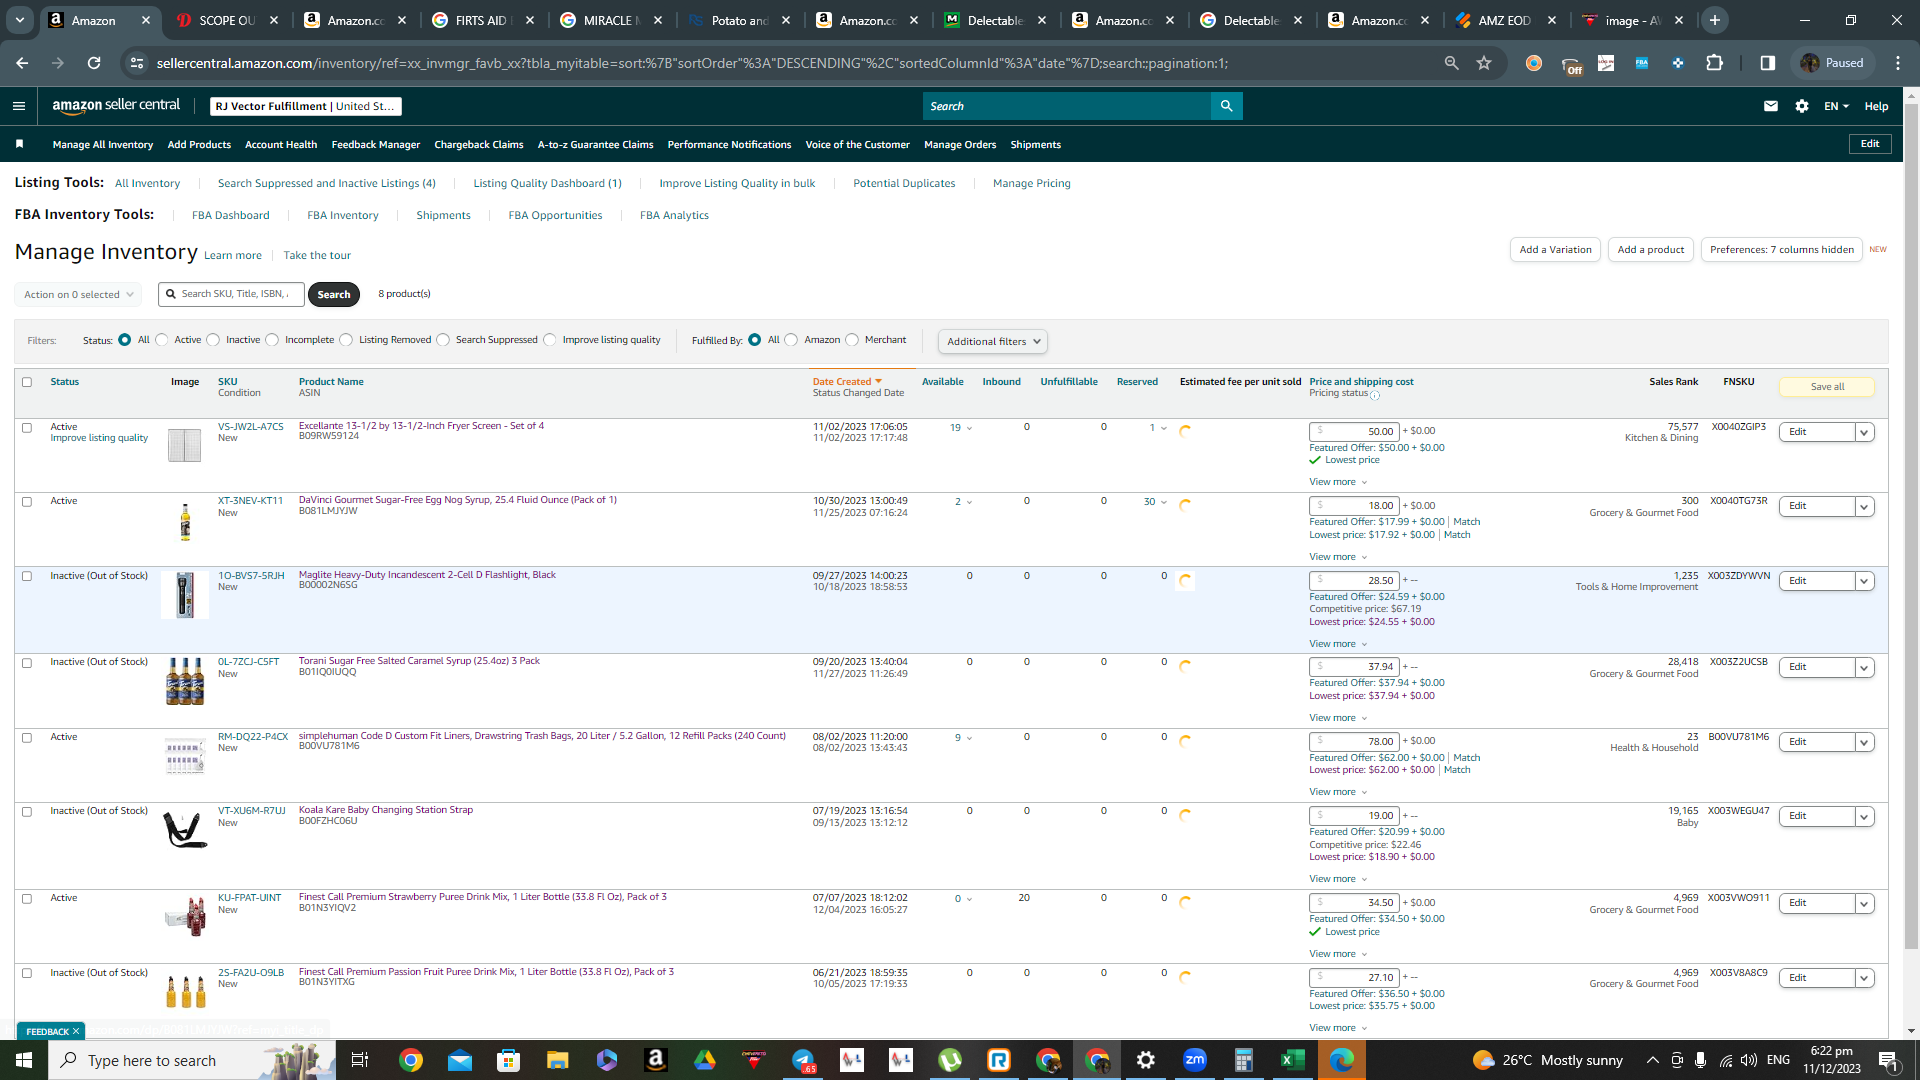Open the Additional filters dropdown
This screenshot has height=1080, width=1920.
(x=993, y=342)
